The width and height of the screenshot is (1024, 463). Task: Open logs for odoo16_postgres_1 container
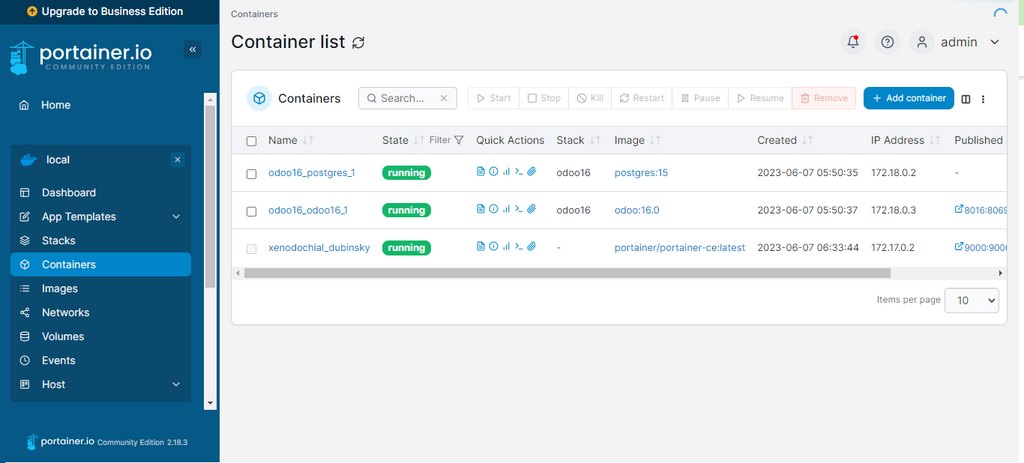coord(481,172)
